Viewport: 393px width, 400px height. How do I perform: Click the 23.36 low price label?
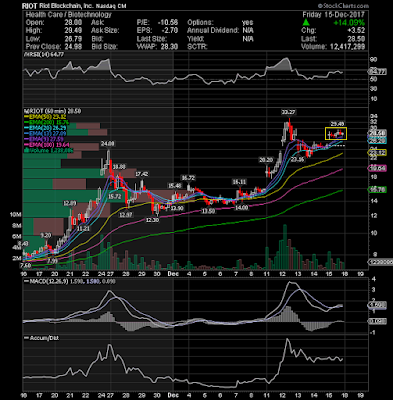(297, 160)
